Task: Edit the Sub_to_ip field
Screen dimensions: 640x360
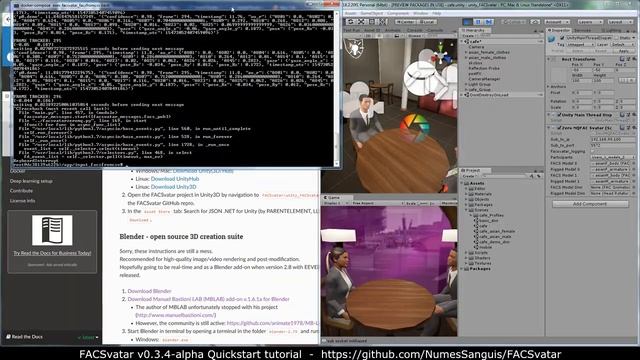Action: pyautogui.click(x=612, y=139)
